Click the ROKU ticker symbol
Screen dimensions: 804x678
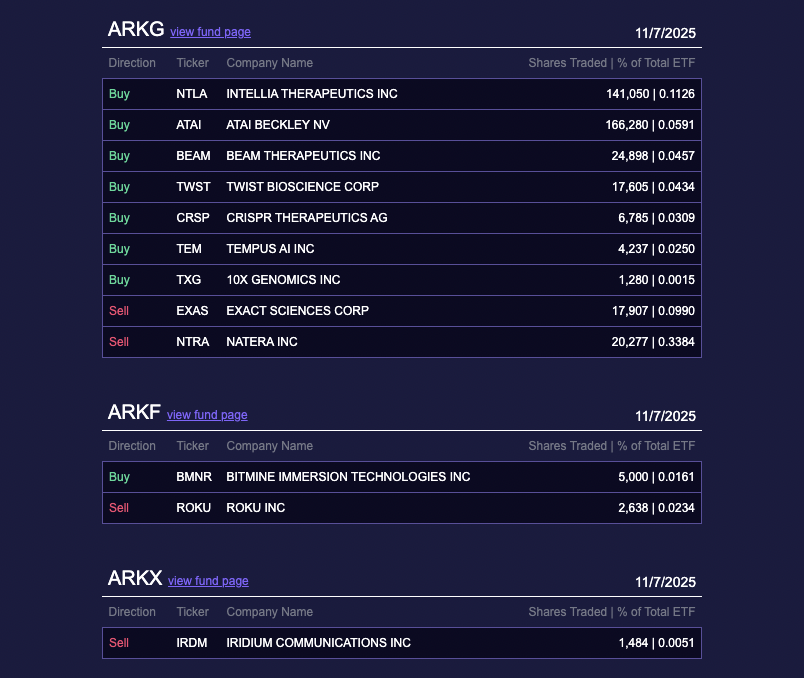pos(193,508)
